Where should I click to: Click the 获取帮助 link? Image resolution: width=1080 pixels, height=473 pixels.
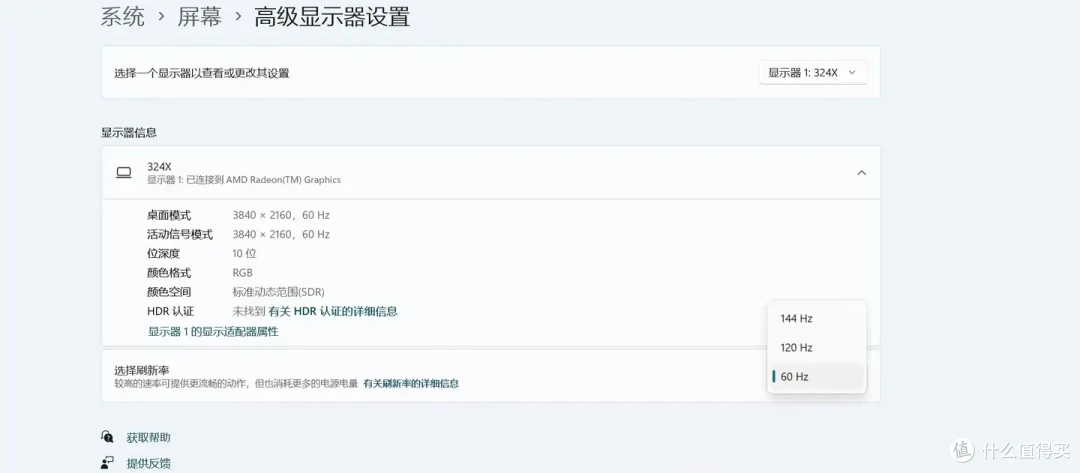pyautogui.click(x=148, y=437)
